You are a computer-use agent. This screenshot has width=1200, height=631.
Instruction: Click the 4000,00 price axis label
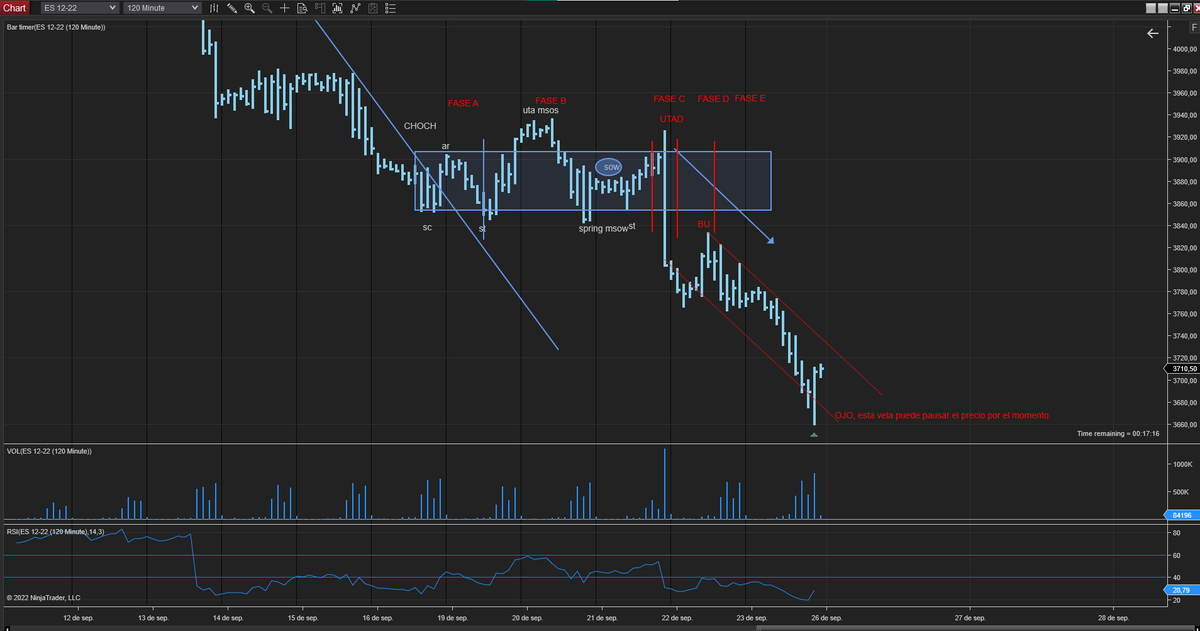[x=1185, y=49]
